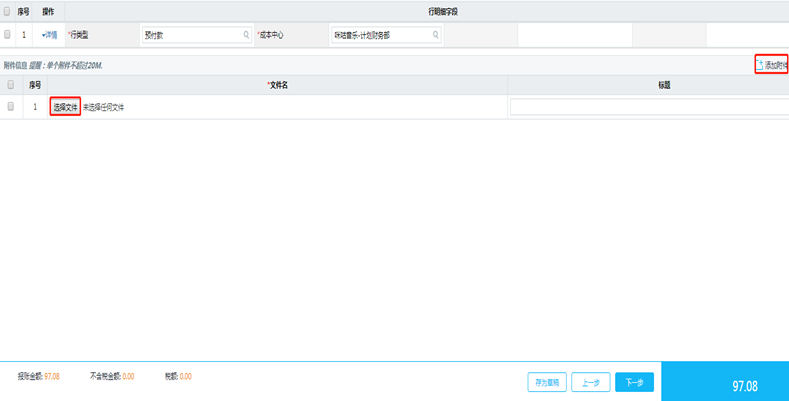The height and width of the screenshot is (401, 789).
Task: Click the 单个附件不超过20M reminder text
Action: [x=65, y=65]
